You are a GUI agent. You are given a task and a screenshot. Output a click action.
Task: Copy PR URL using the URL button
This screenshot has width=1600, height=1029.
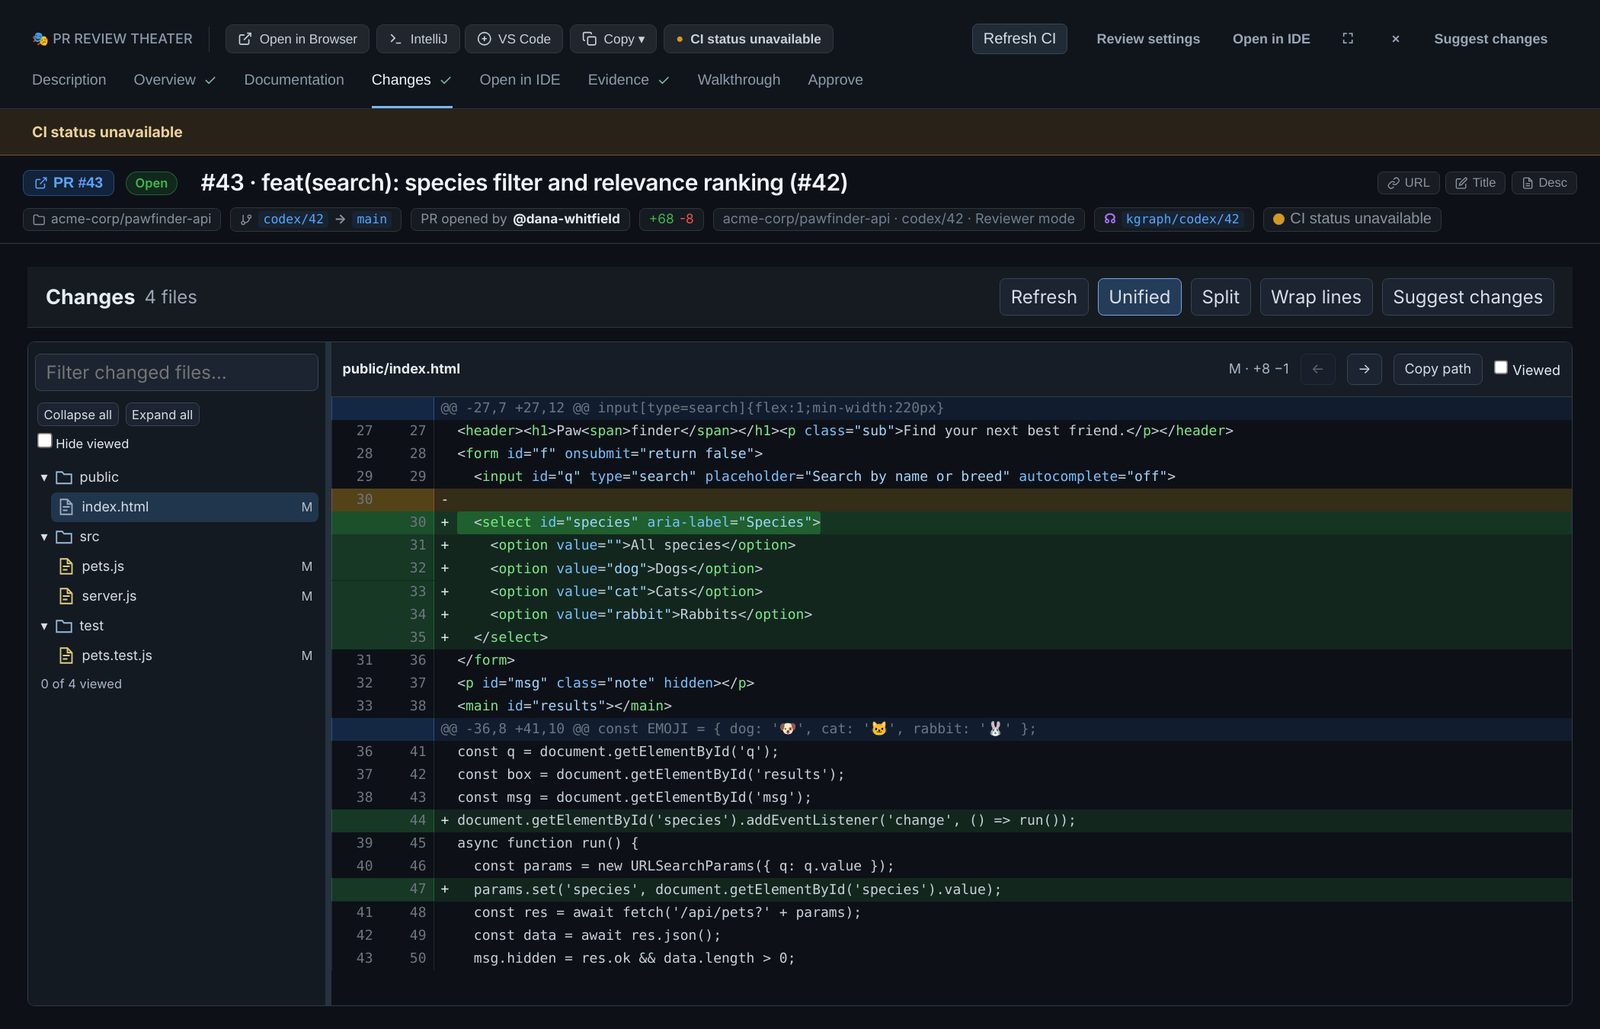1408,183
